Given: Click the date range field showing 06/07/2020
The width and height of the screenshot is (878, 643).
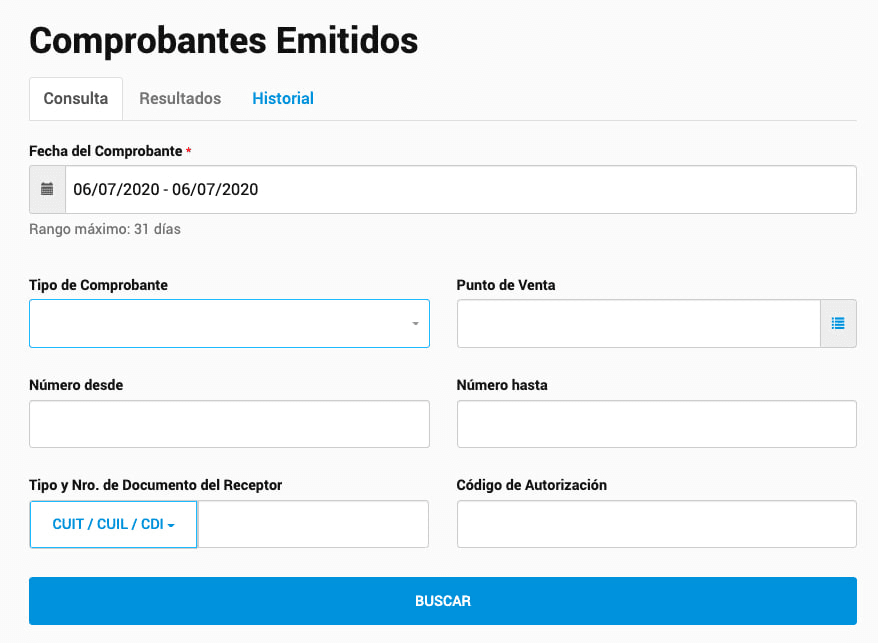Looking at the screenshot, I should (x=460, y=189).
